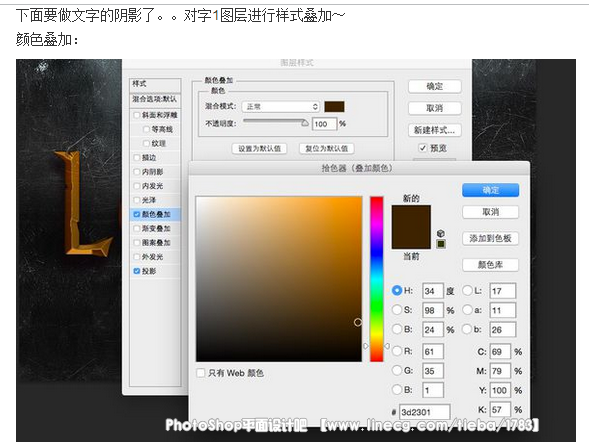Screen dimensions: 589x442
Task: Click the M field showing 79
Action: 500,371
